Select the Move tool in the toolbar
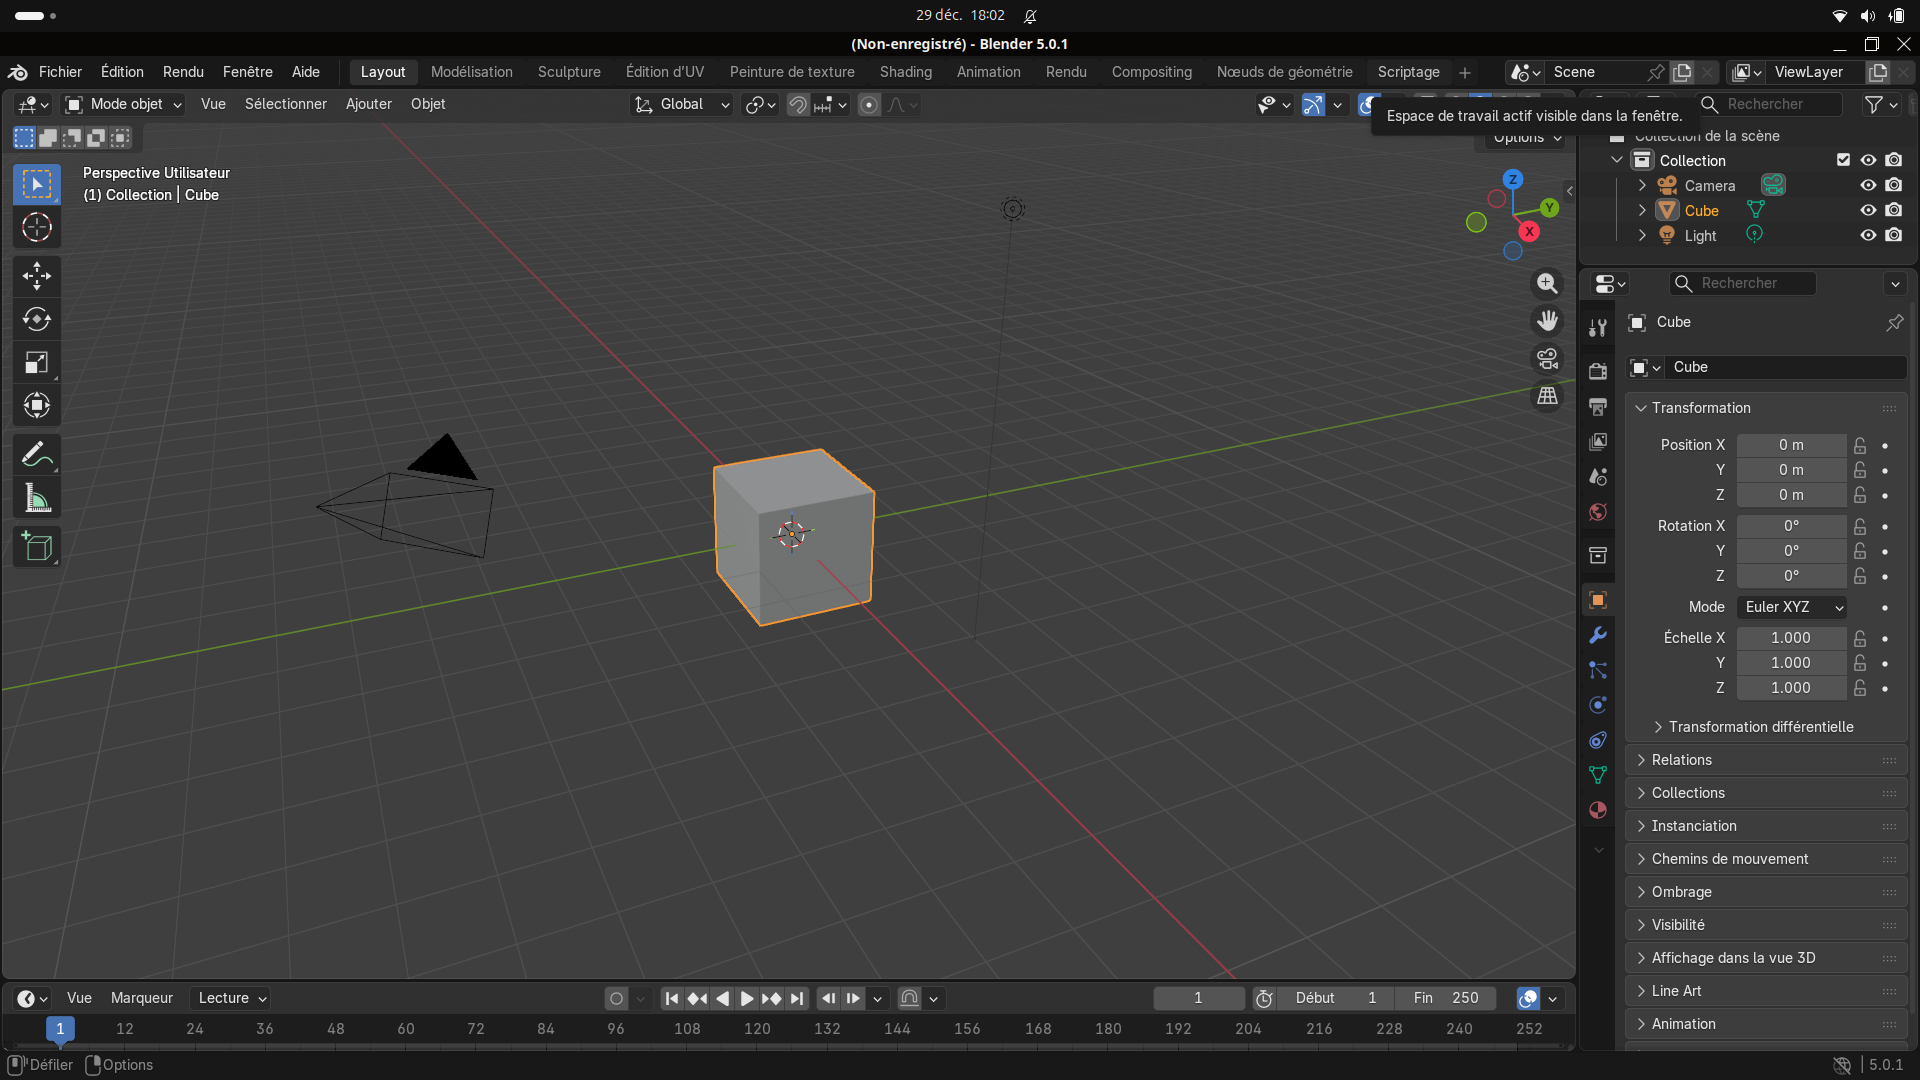This screenshot has width=1920, height=1080. point(37,276)
